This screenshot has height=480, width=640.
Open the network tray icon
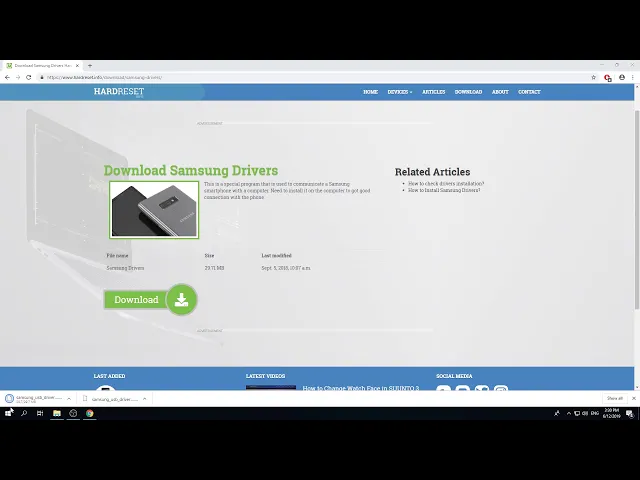tap(577, 413)
